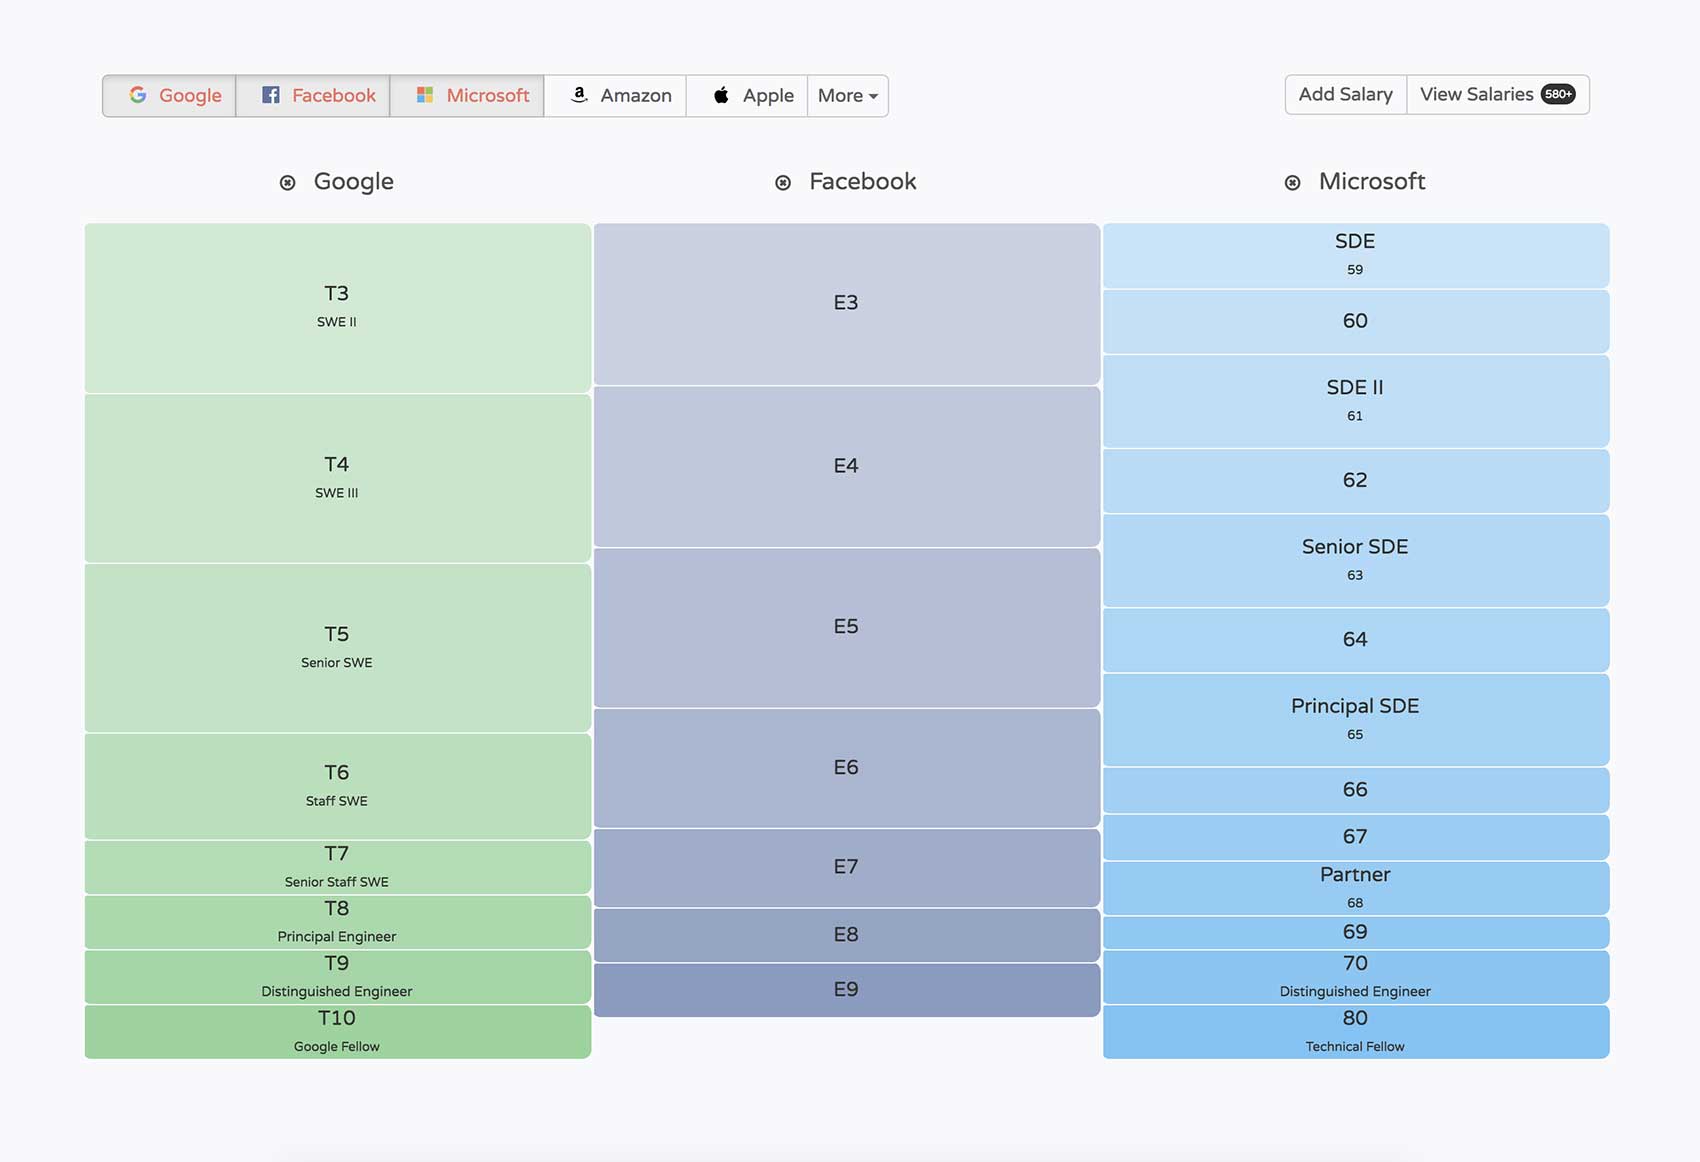
Task: Click the Microsoft logo icon in company bar
Action: [425, 95]
